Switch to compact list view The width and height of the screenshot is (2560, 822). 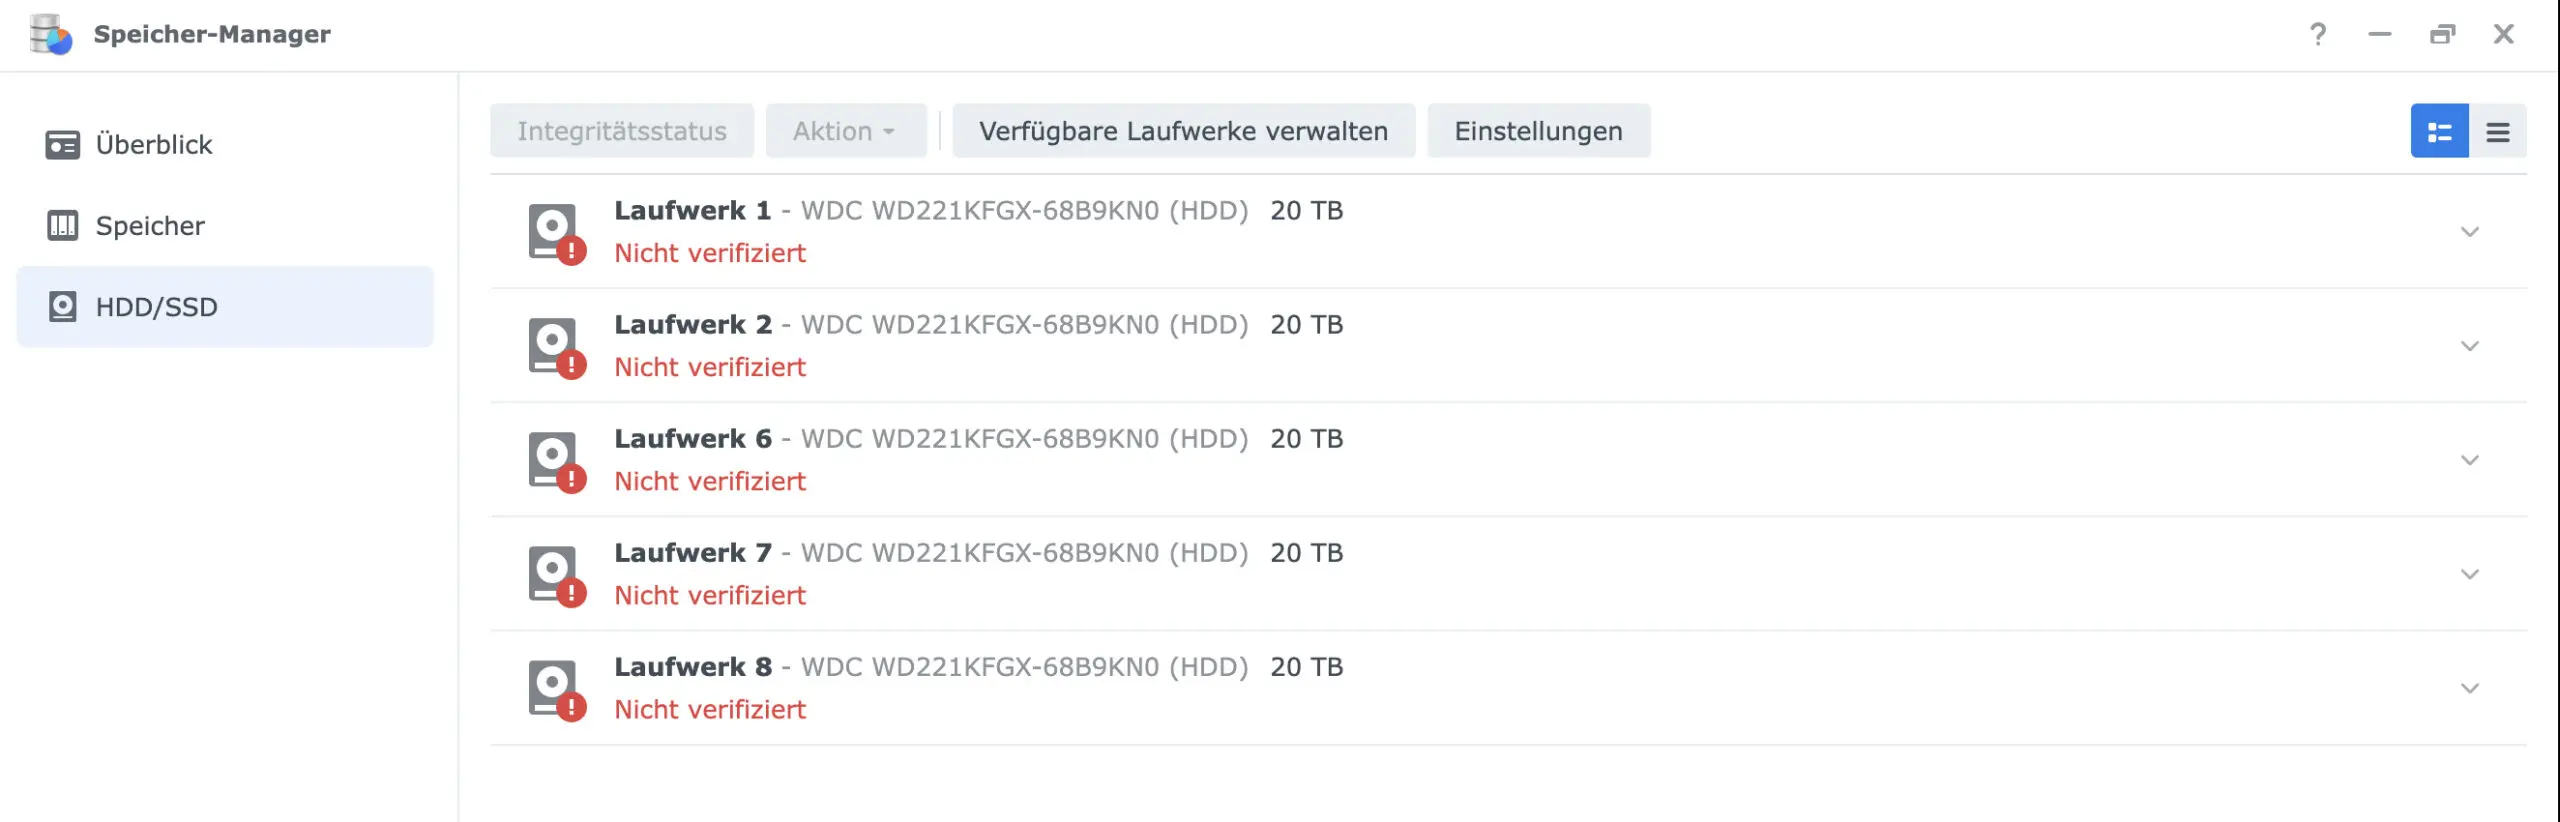click(2497, 131)
